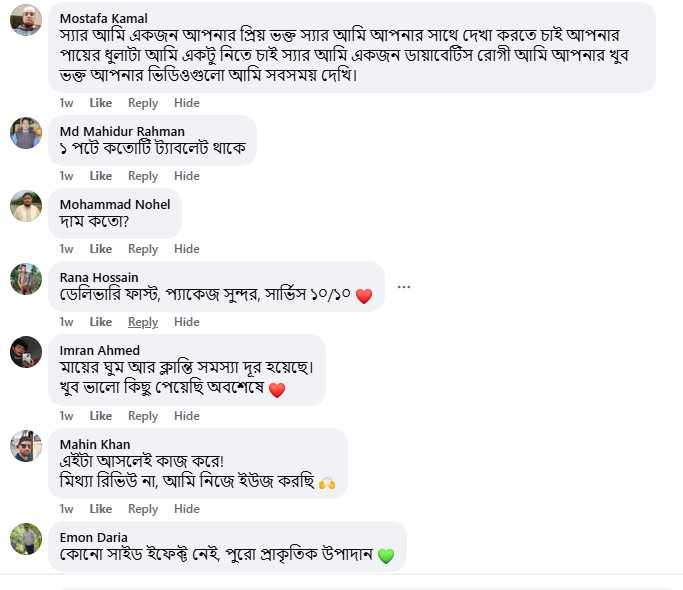The image size is (683, 590).
Task: Click Md Mahidur Rahman's avatar
Action: point(26,133)
